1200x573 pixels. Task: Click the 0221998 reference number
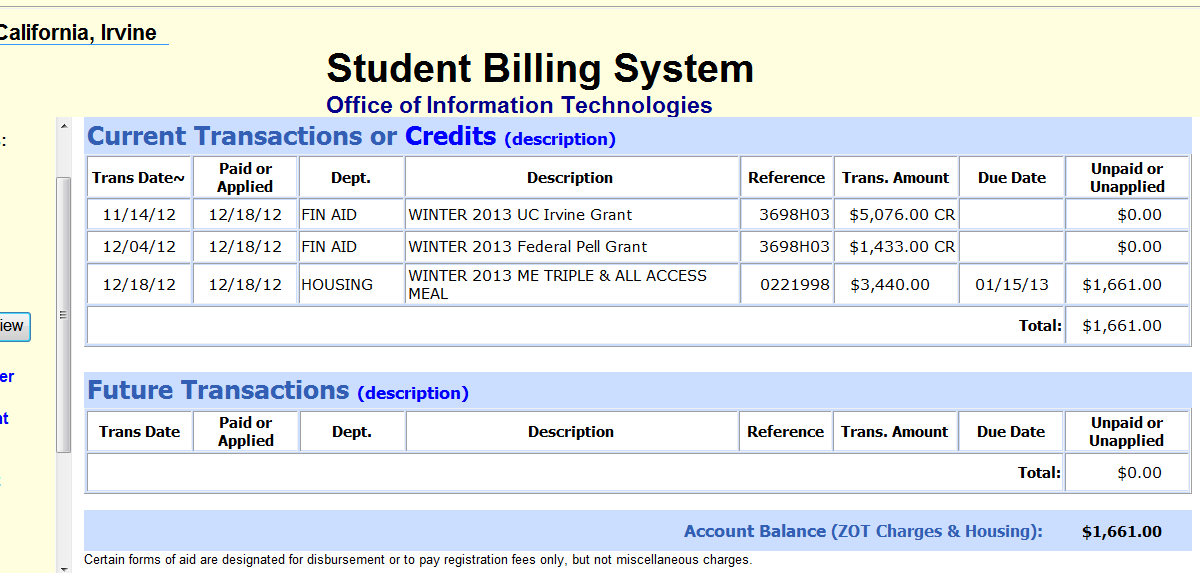(794, 285)
